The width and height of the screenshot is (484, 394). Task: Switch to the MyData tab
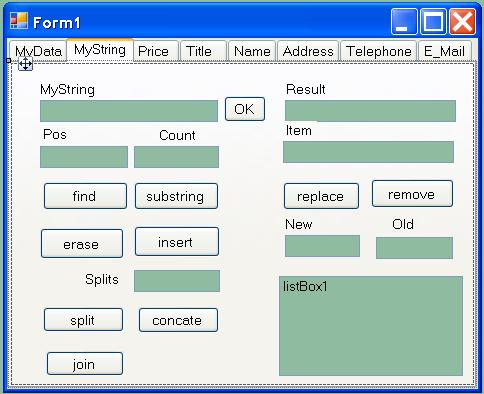point(38,51)
